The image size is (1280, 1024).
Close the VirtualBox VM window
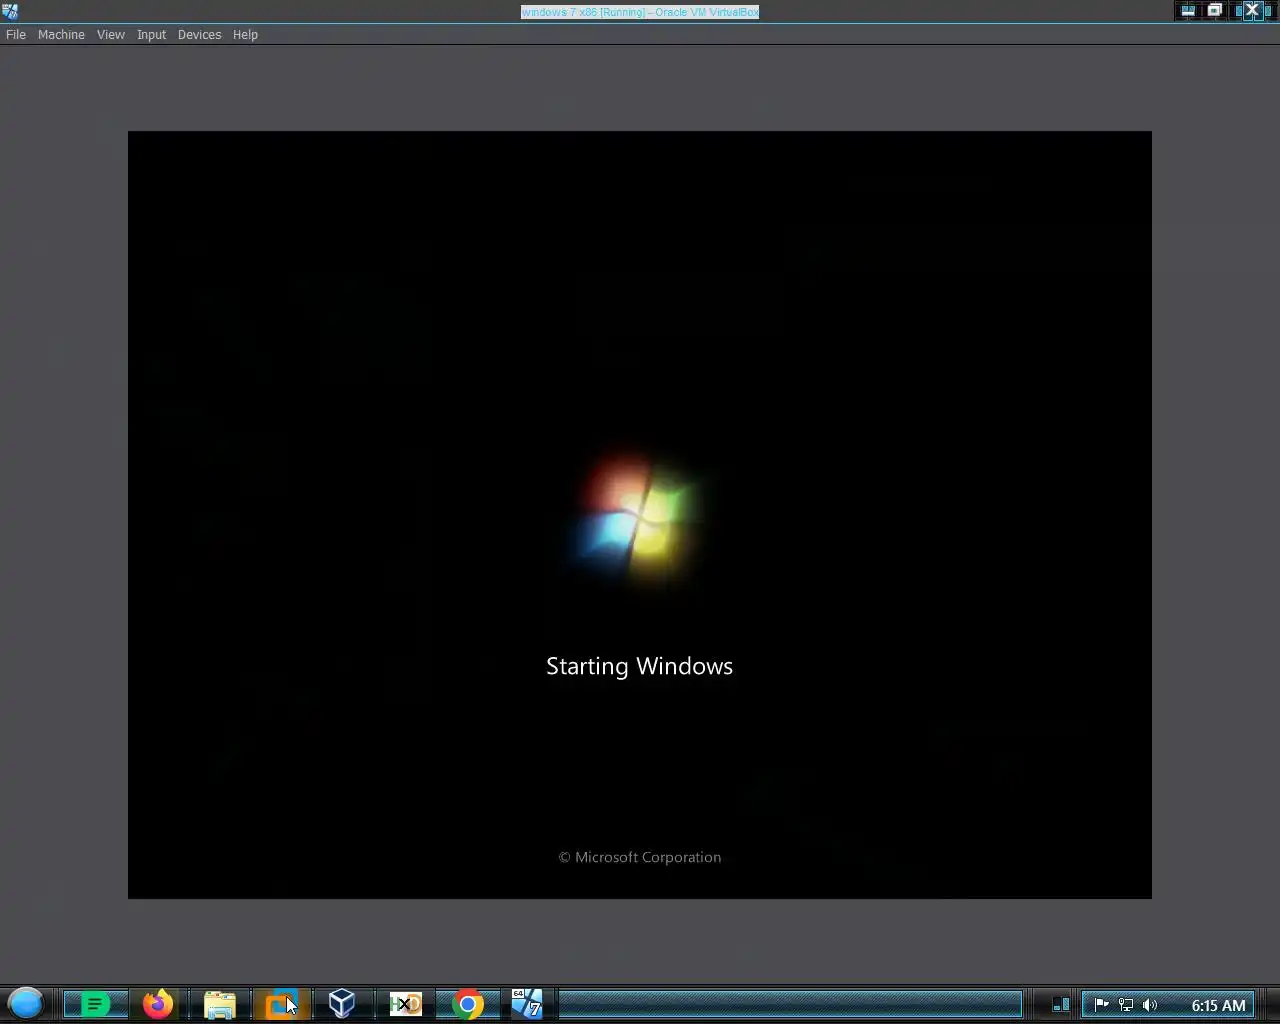click(1251, 11)
